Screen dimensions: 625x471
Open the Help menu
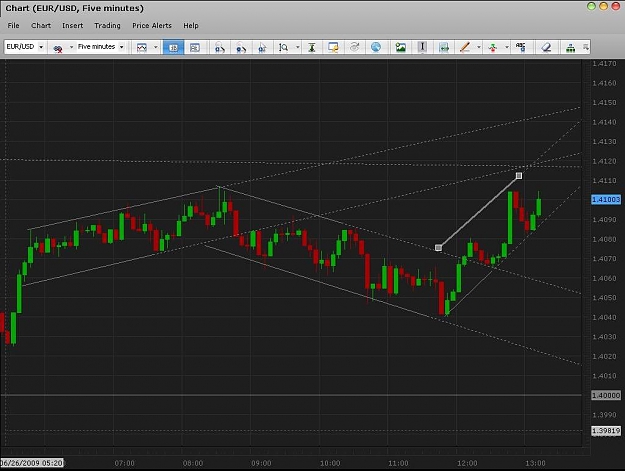(x=191, y=26)
